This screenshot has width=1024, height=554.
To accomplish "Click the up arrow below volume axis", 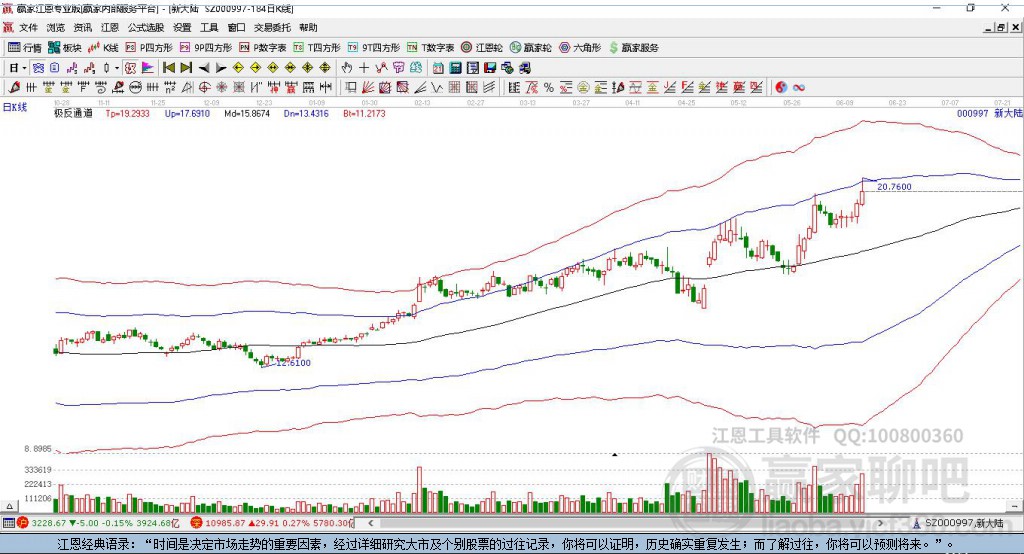I will pos(10,506).
